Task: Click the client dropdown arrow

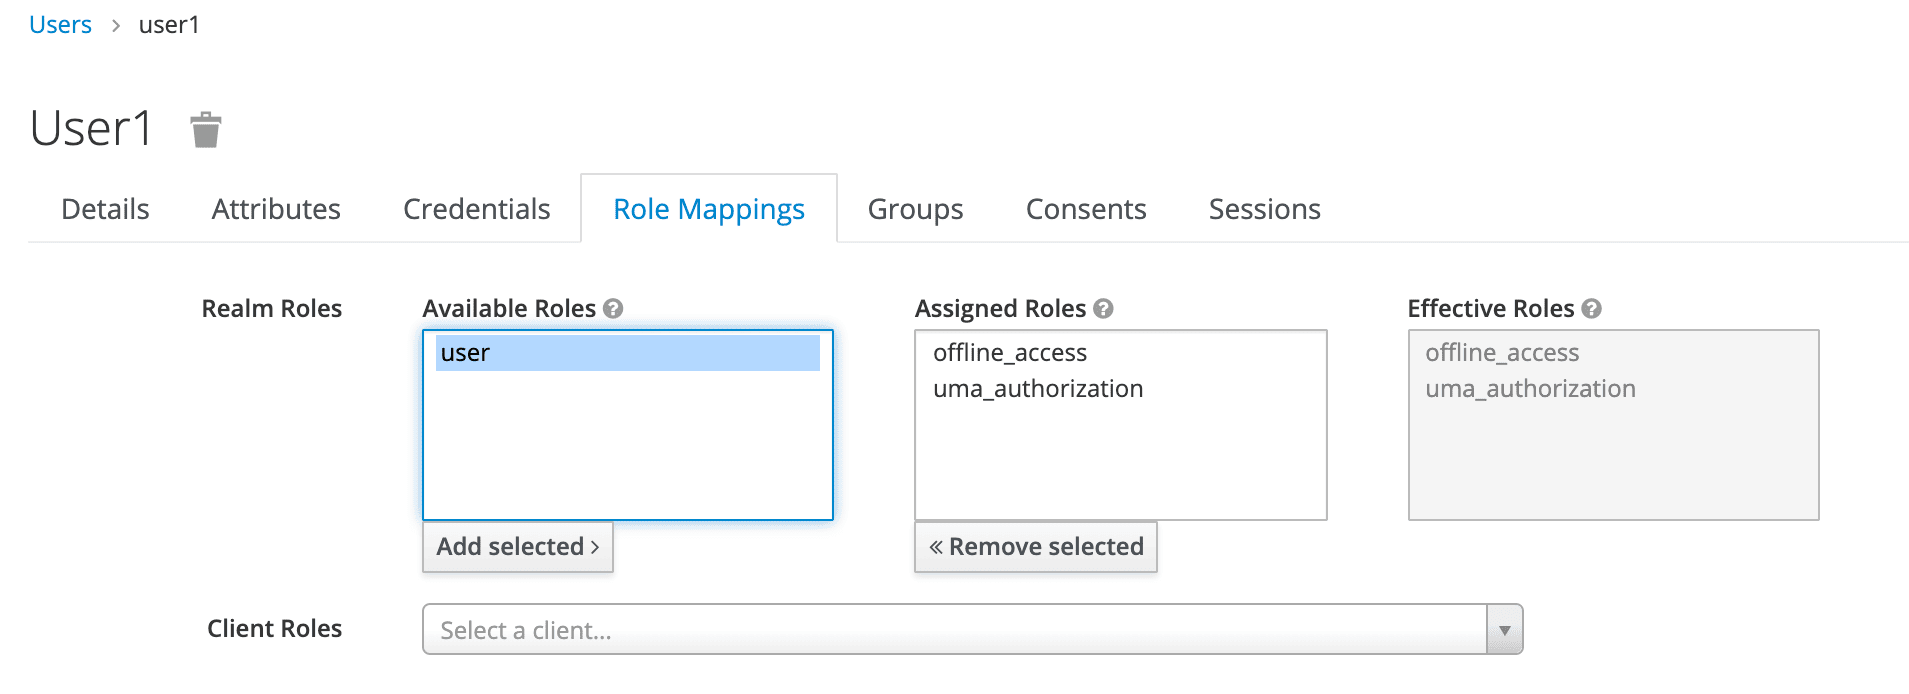Action: point(1505,630)
